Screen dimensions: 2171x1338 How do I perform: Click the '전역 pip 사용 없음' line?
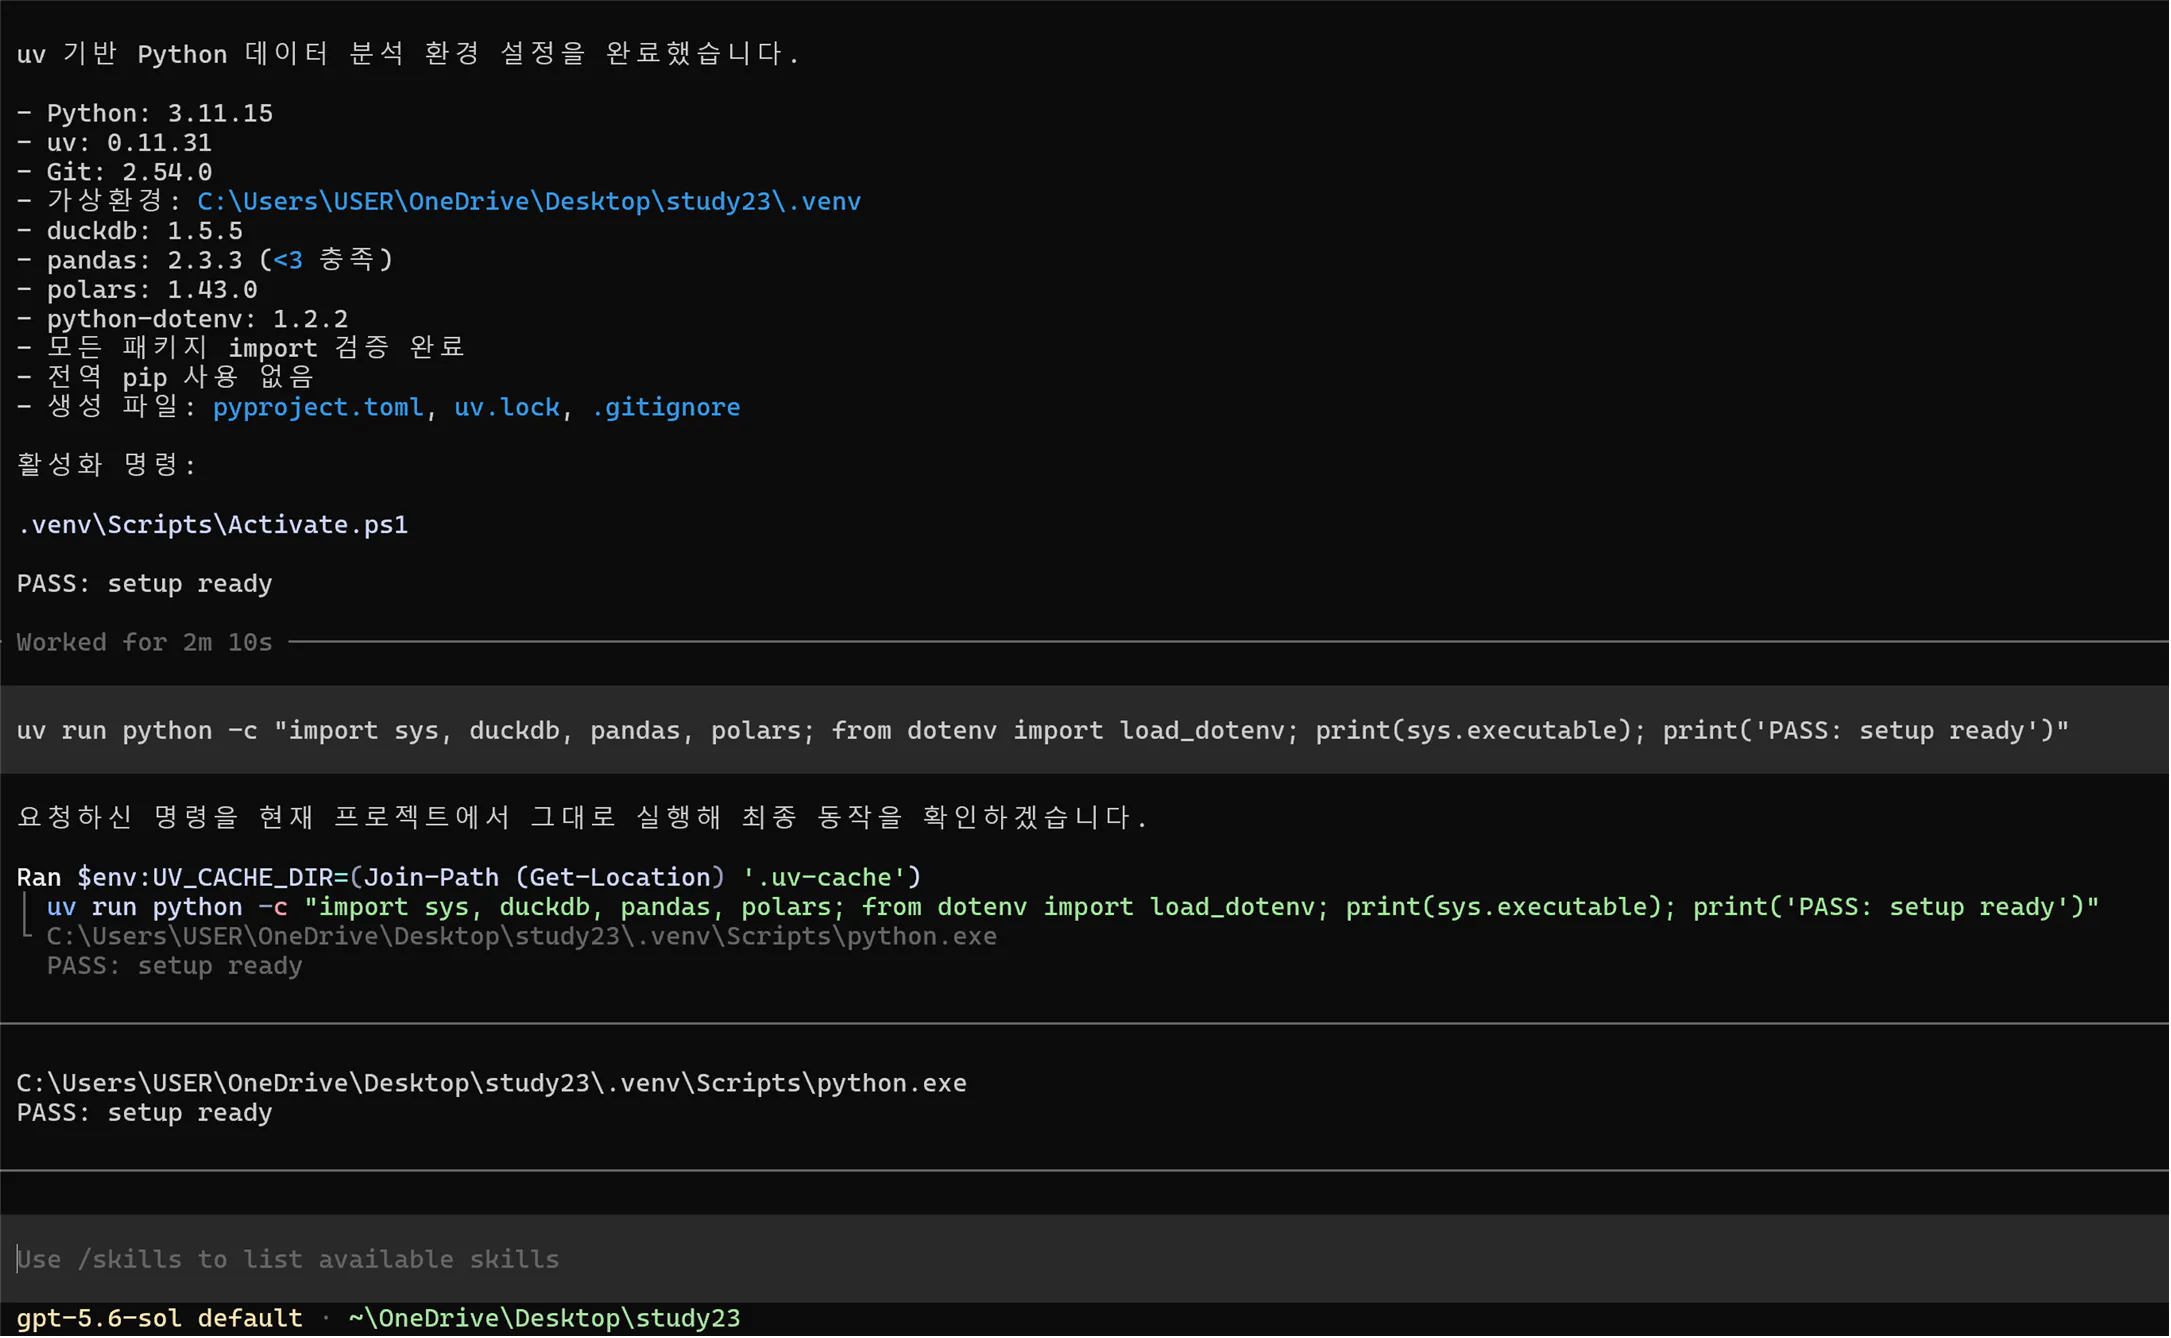(166, 378)
